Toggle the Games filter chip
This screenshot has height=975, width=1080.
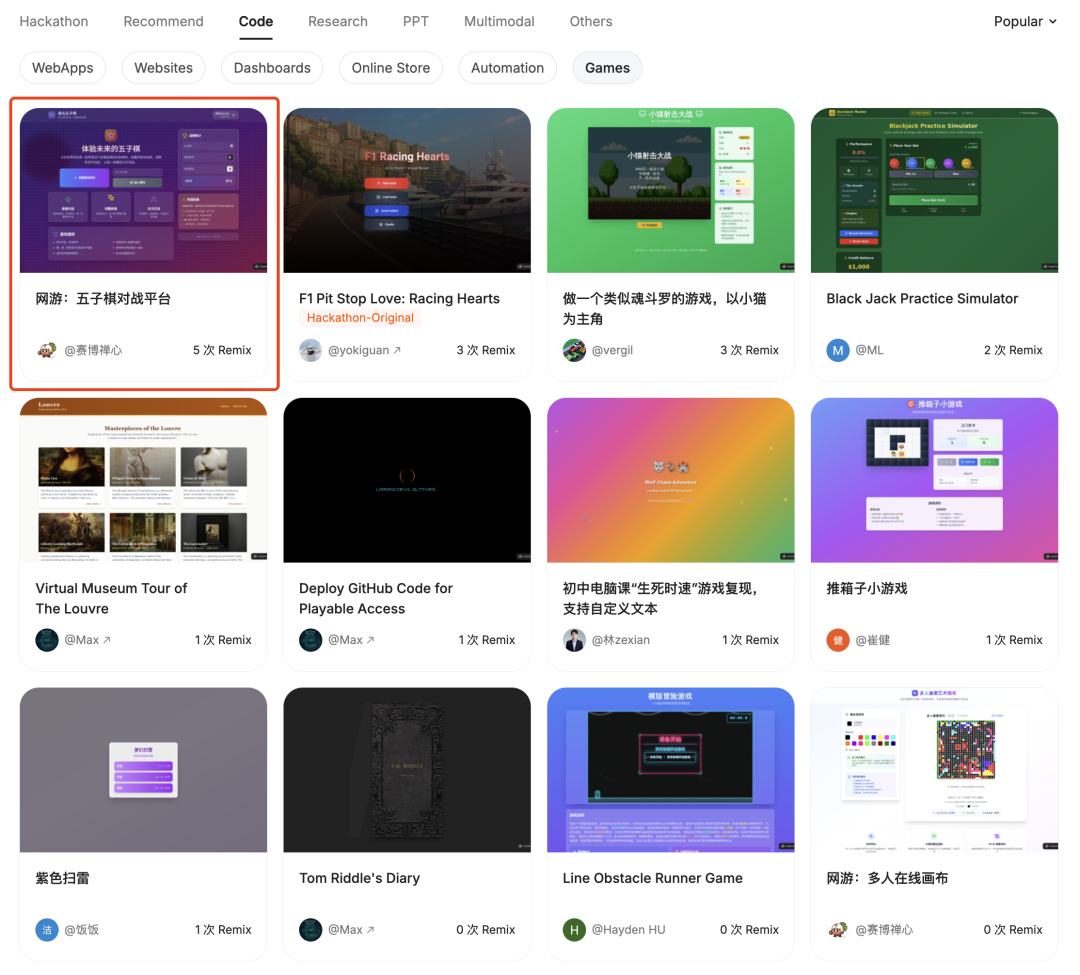tap(608, 68)
